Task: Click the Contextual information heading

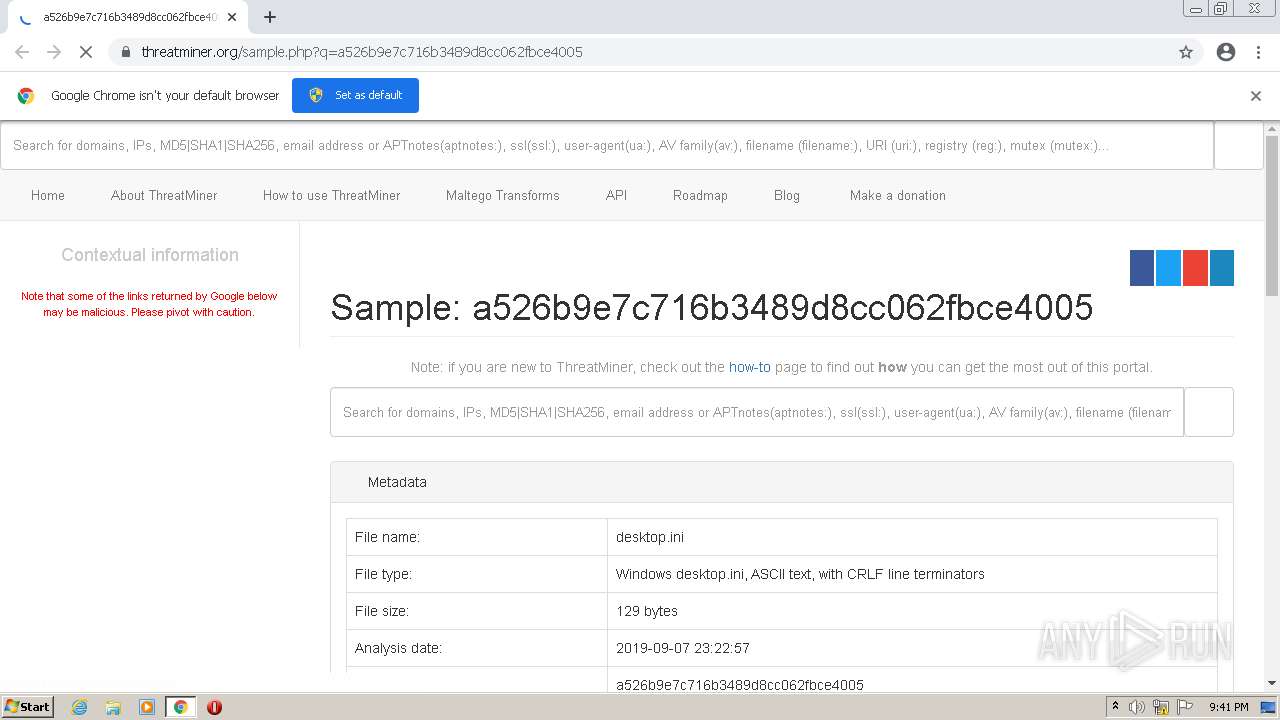Action: coord(150,255)
